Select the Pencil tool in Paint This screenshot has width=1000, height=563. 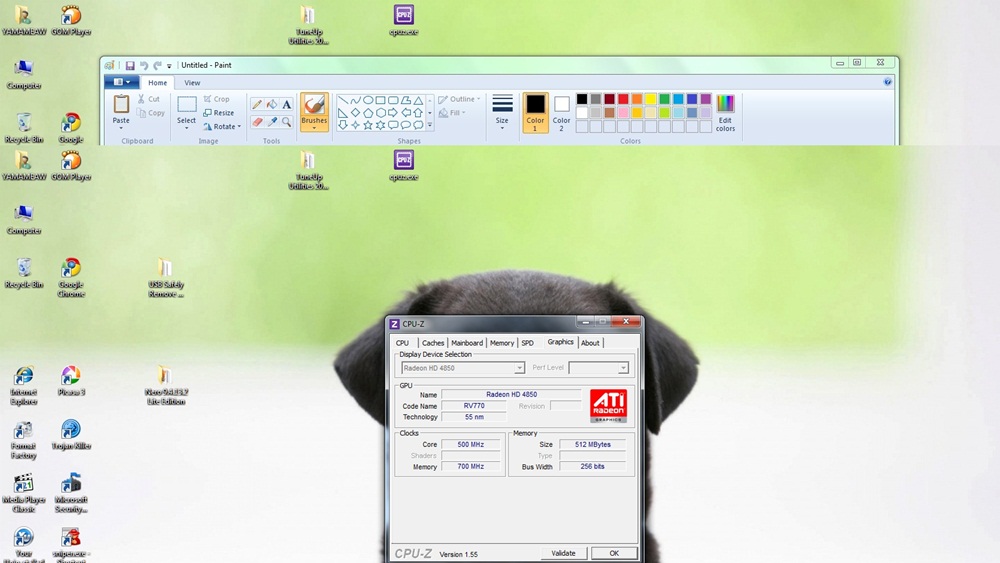coord(257,105)
